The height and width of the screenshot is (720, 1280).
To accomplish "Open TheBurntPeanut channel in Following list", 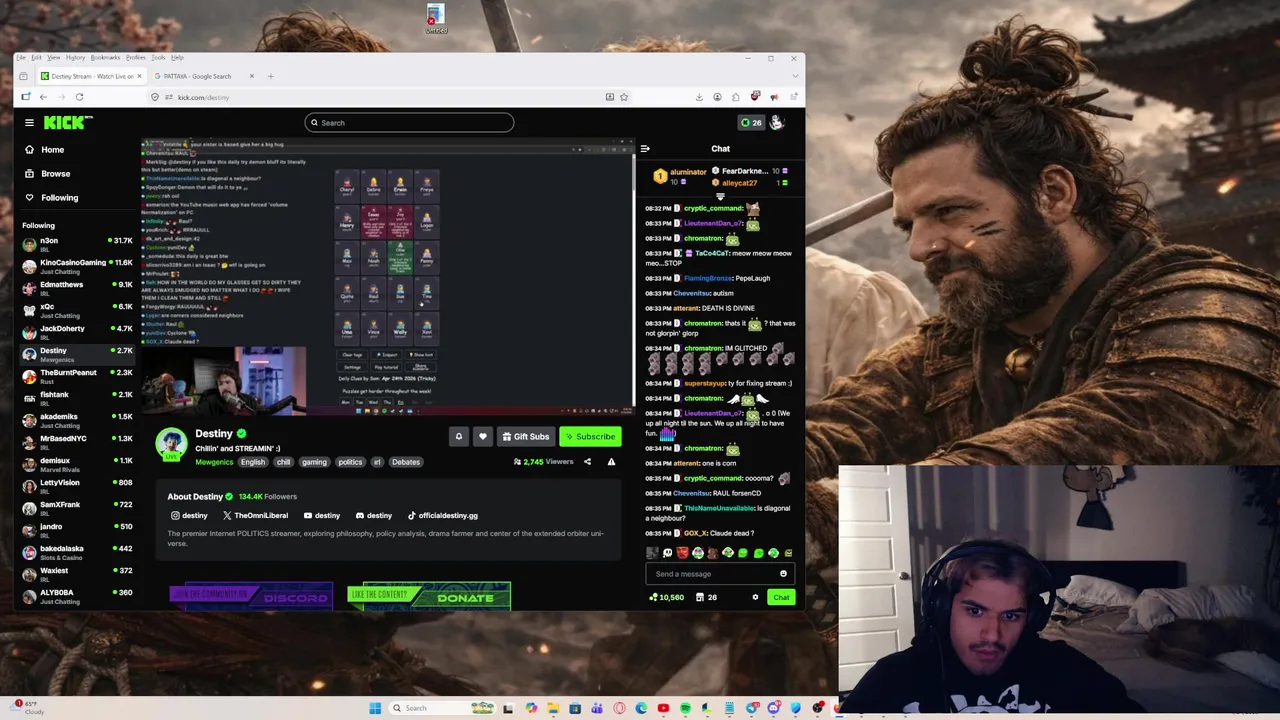I will [x=77, y=376].
